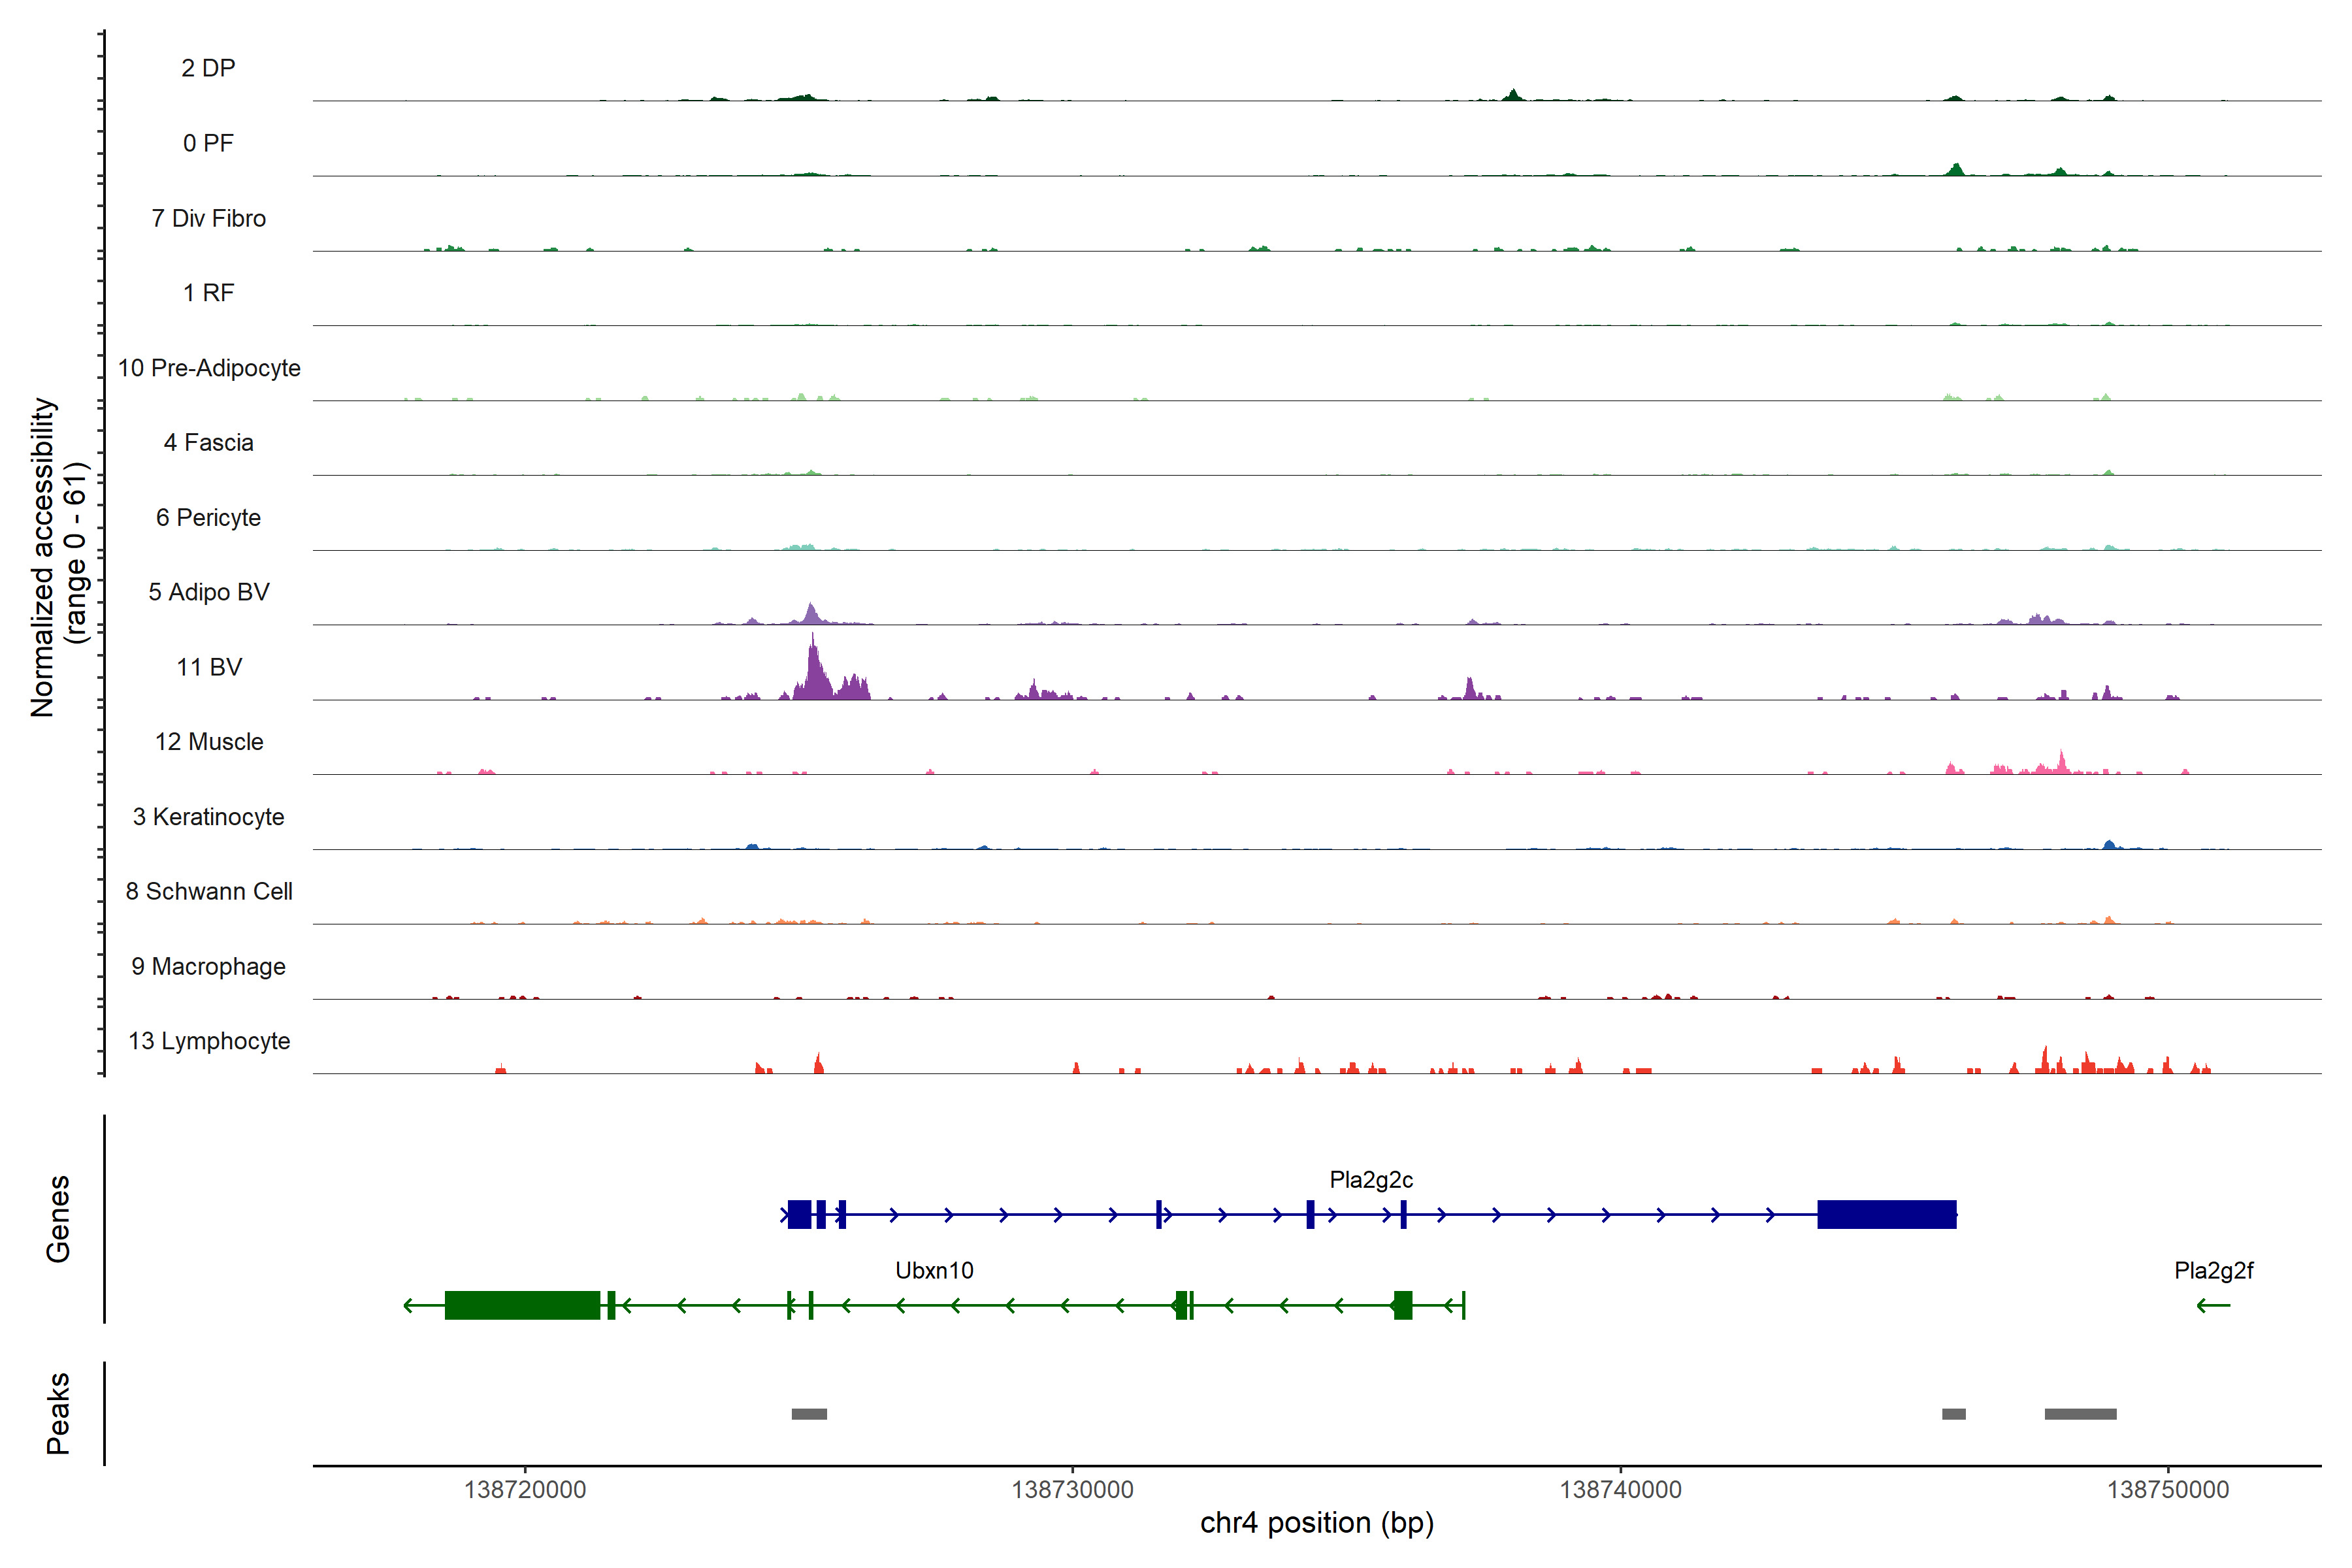Click the 138750000 axis tick label
The width and height of the screenshot is (2352, 1568).
(2167, 1490)
